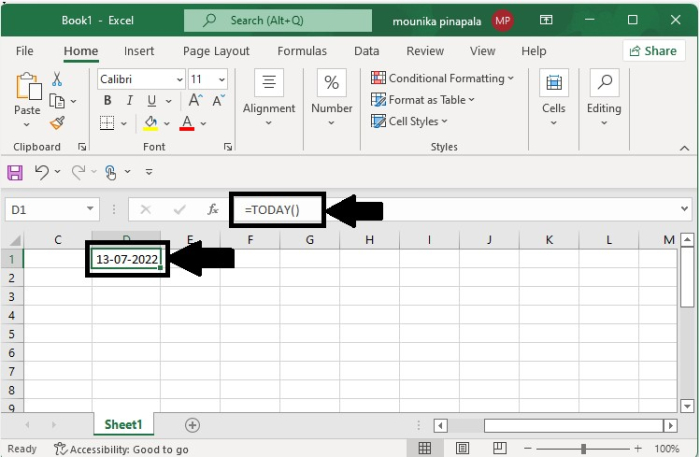Open the File tab
700x457 pixels.
click(x=25, y=51)
